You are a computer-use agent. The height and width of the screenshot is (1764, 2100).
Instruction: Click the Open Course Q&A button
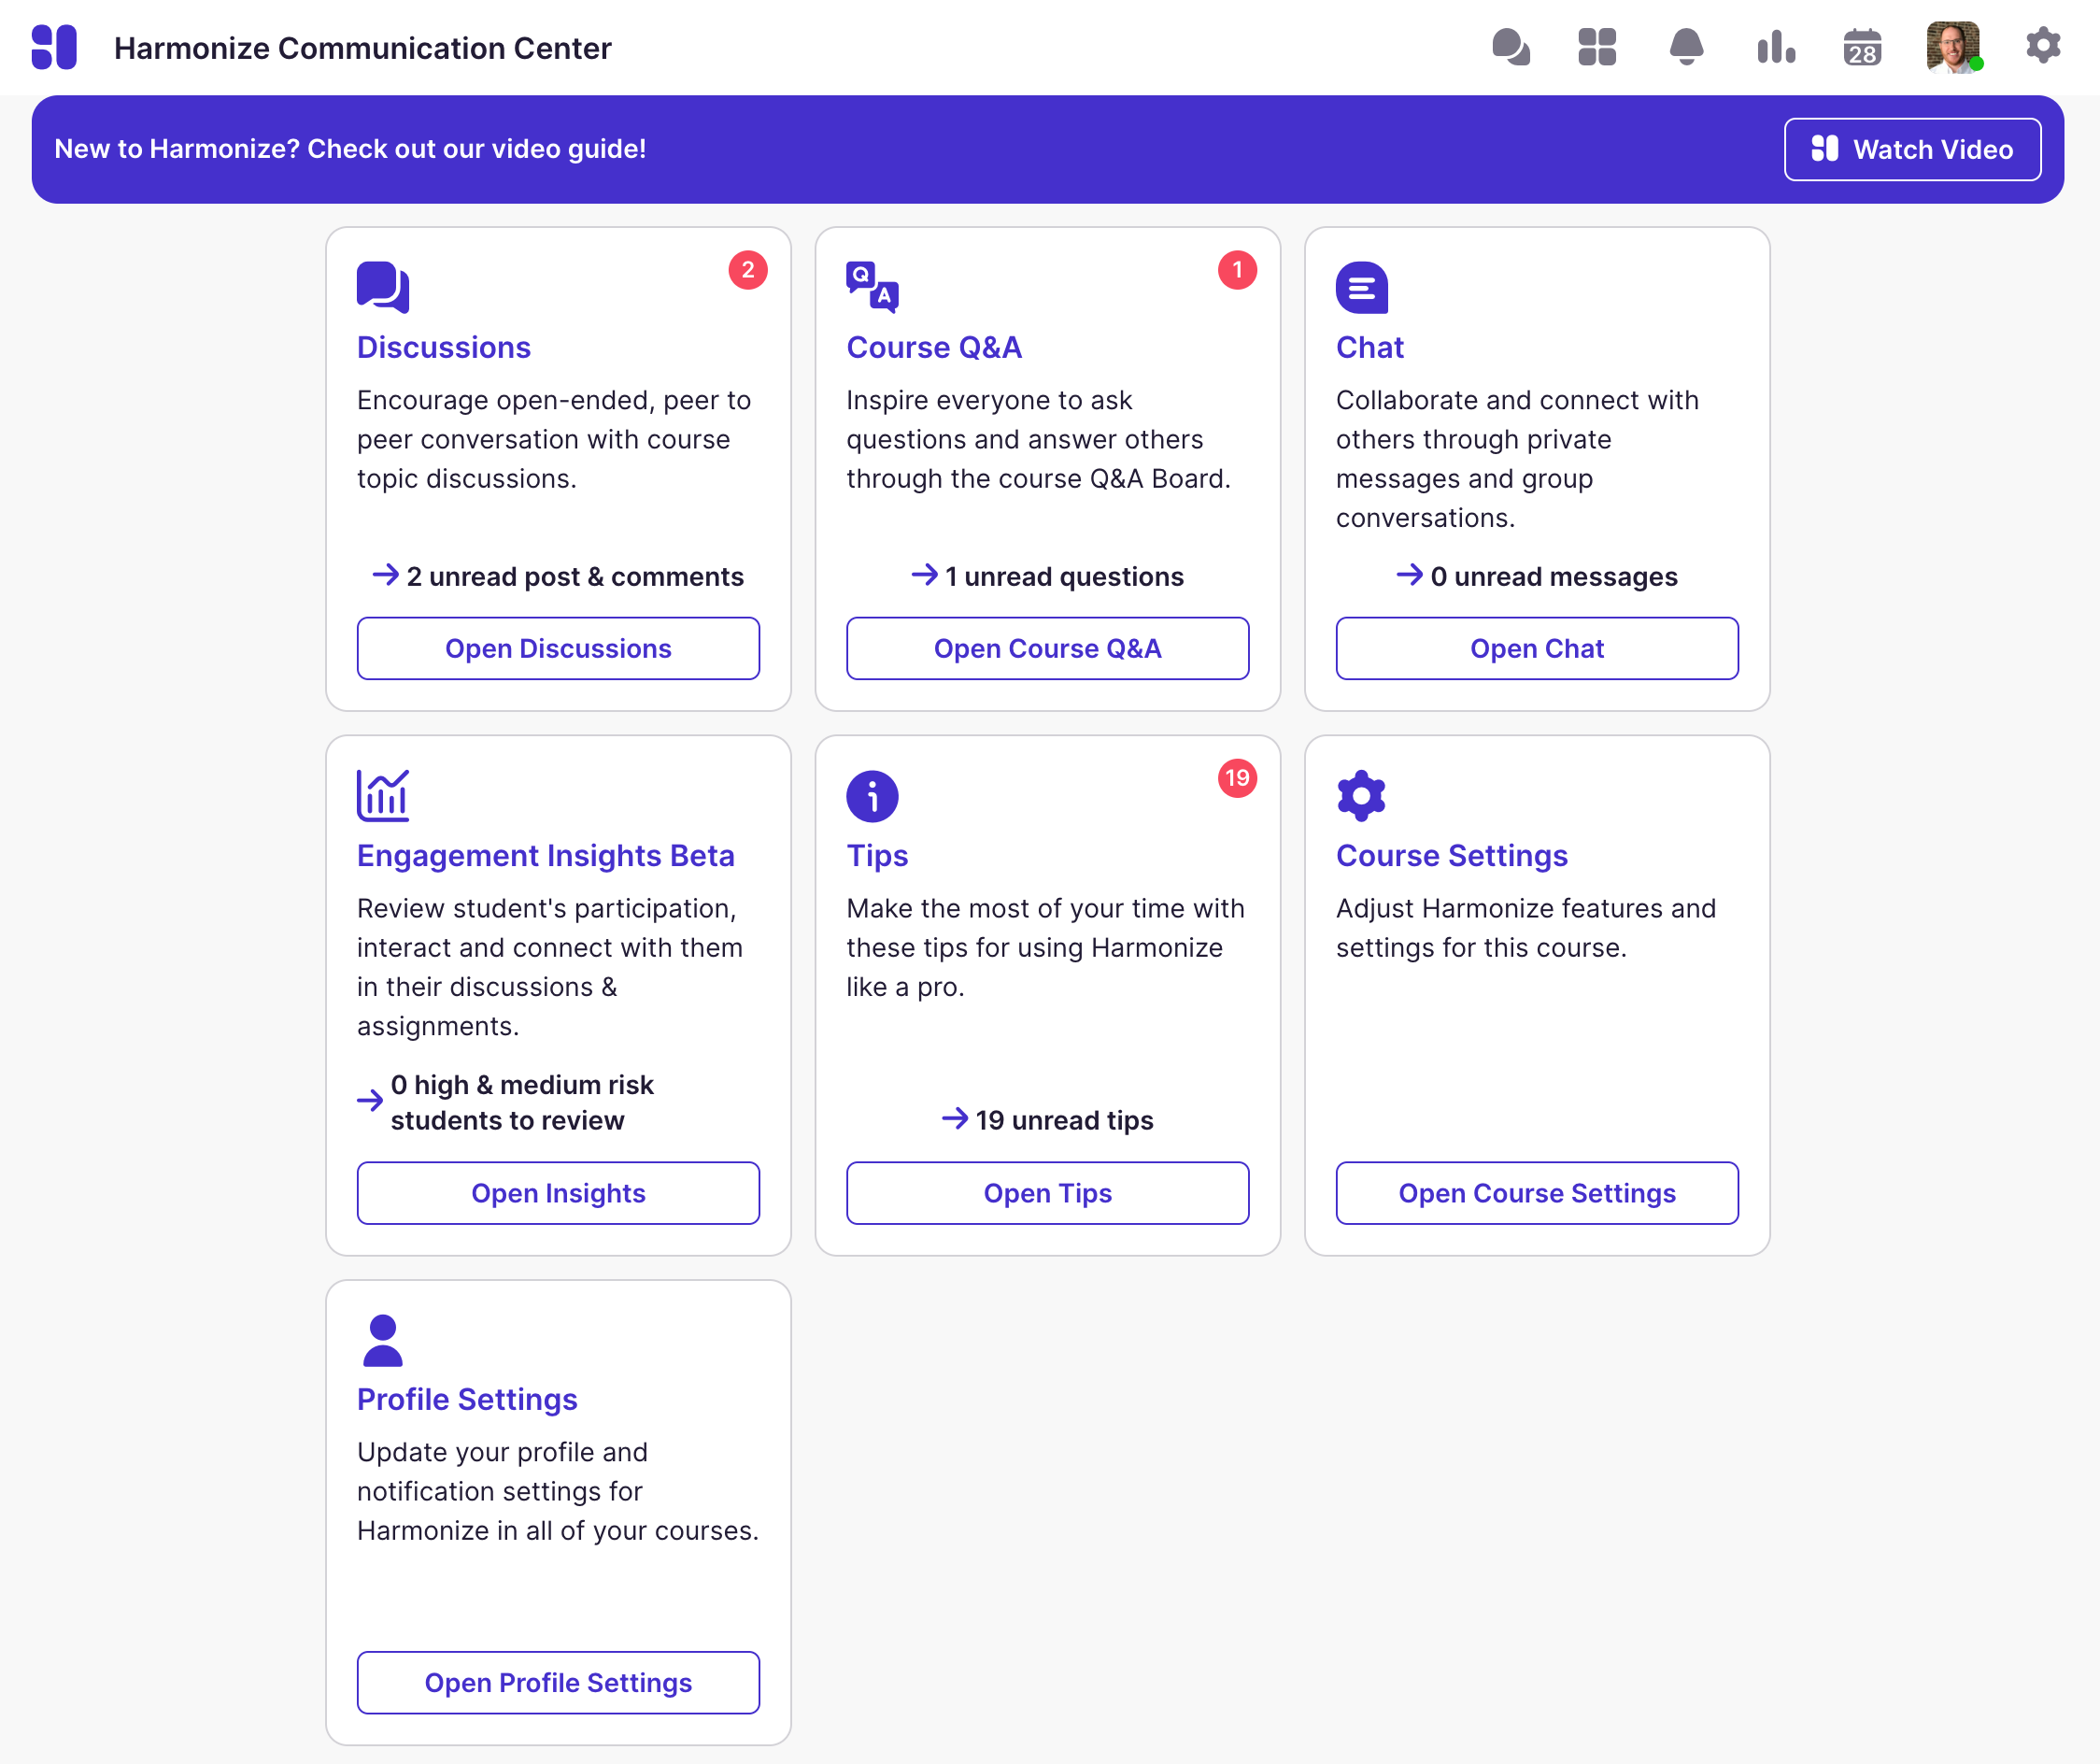tap(1048, 648)
